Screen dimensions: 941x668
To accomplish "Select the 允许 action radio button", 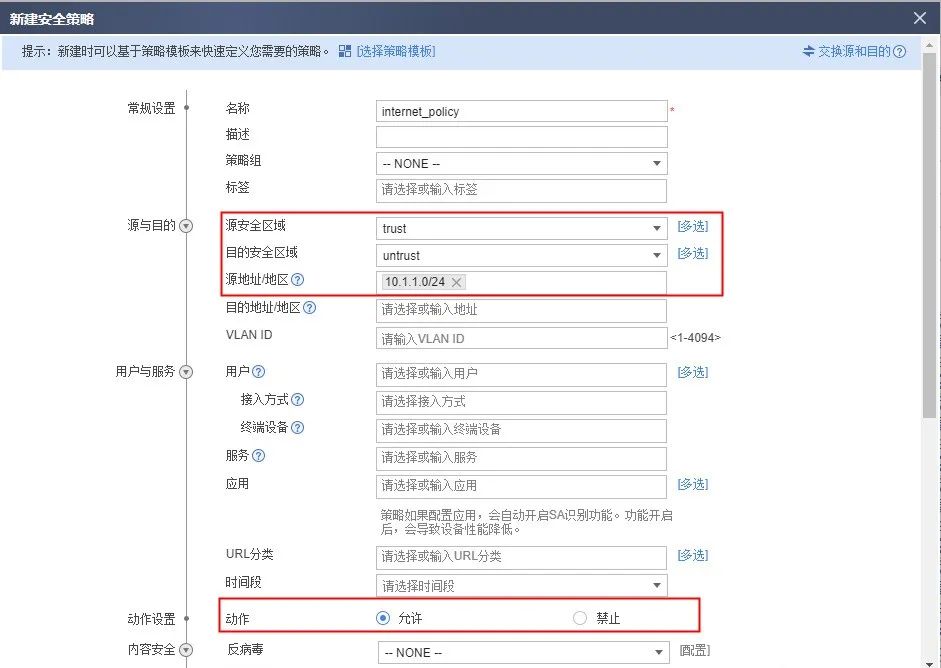I will [382, 618].
